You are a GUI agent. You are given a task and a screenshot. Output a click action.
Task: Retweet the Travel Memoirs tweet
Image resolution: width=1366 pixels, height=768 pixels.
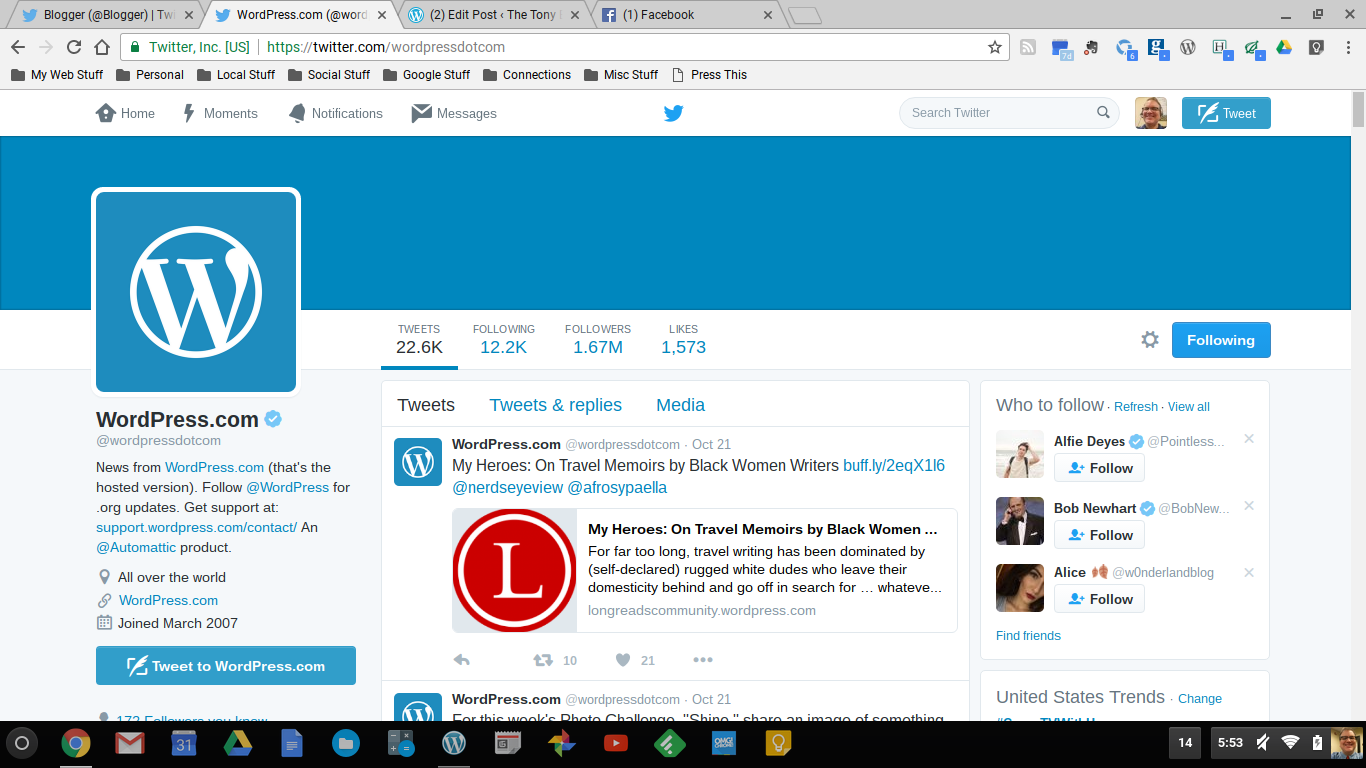[x=543, y=660]
